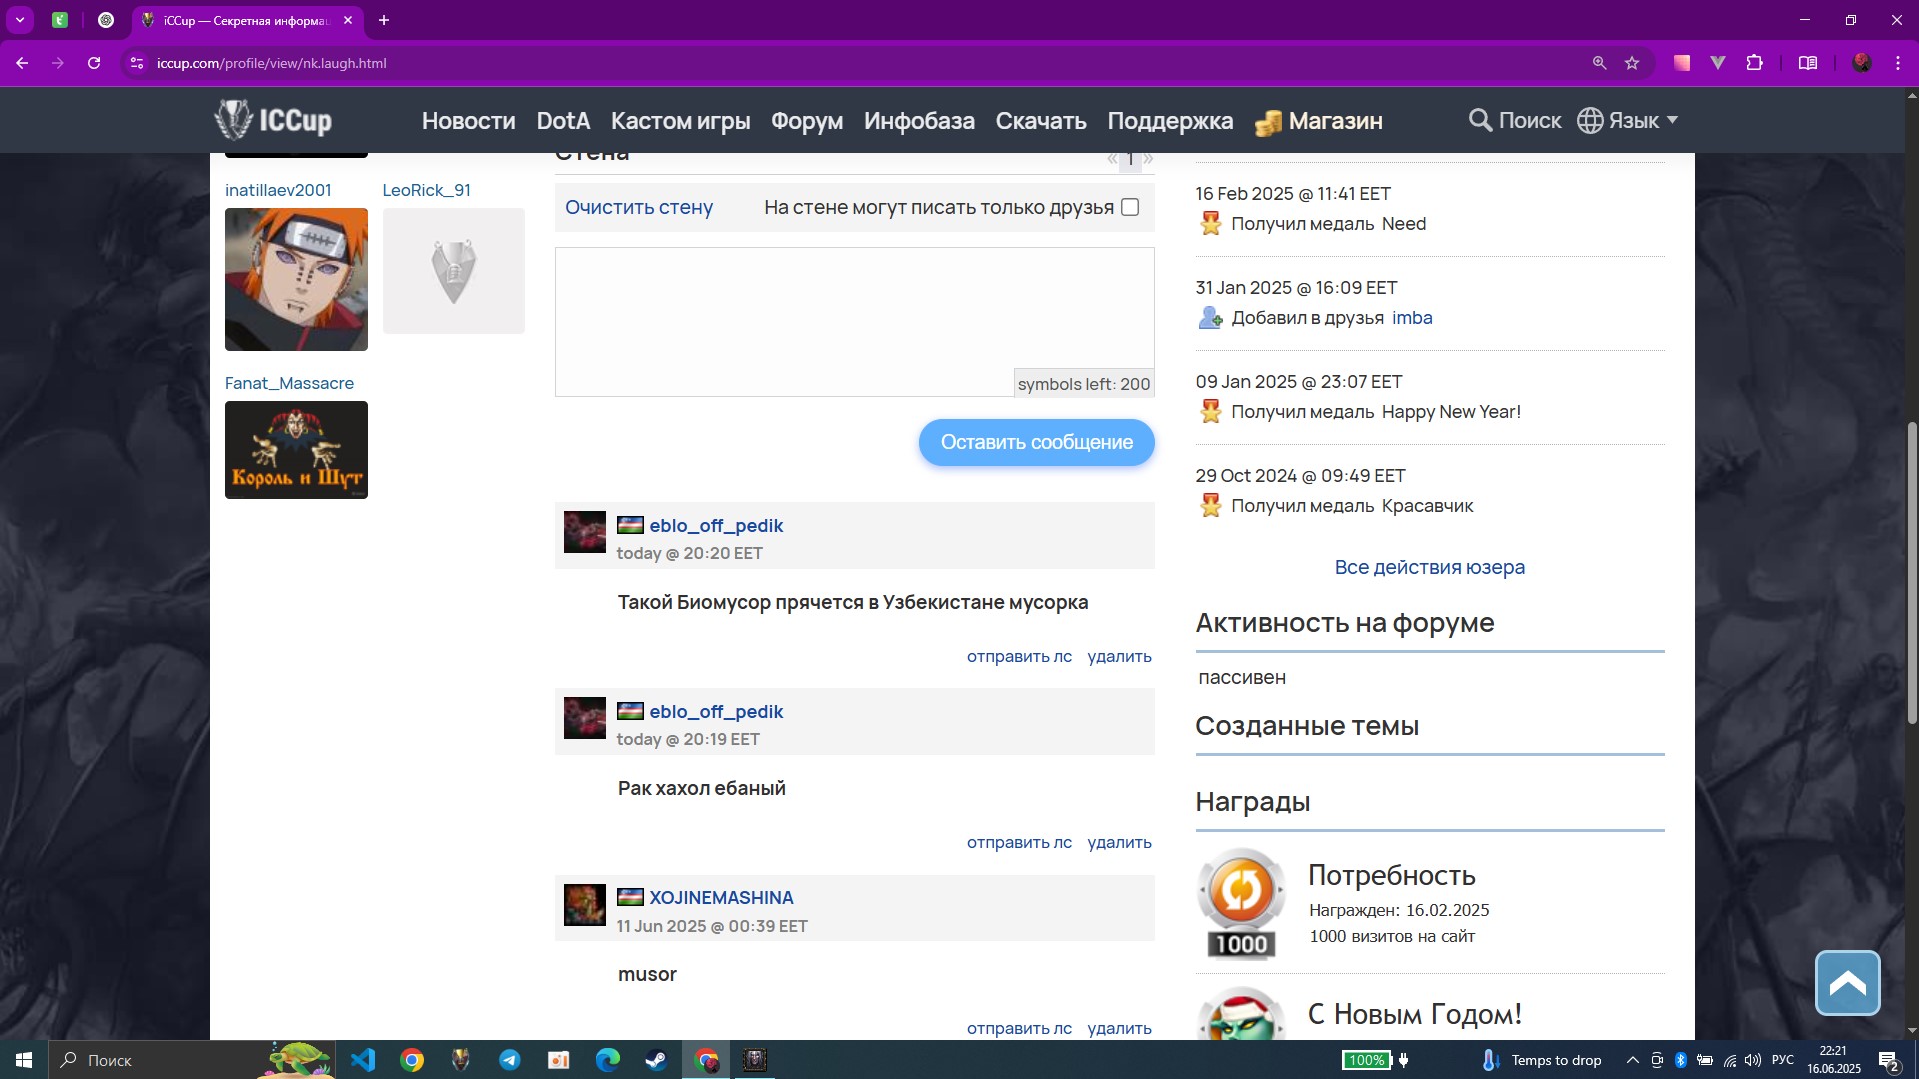Click the gold coins Магазин icon
This screenshot has height=1079, width=1919.
[1268, 122]
